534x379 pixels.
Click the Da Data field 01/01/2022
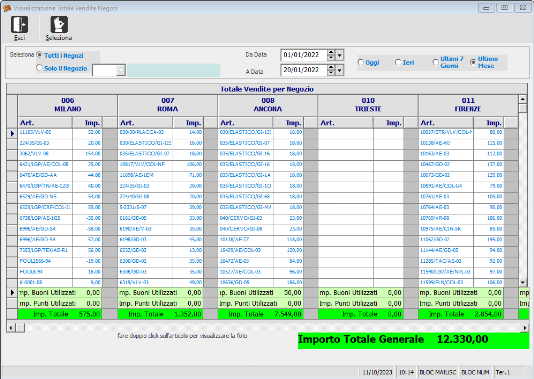[x=304, y=55]
